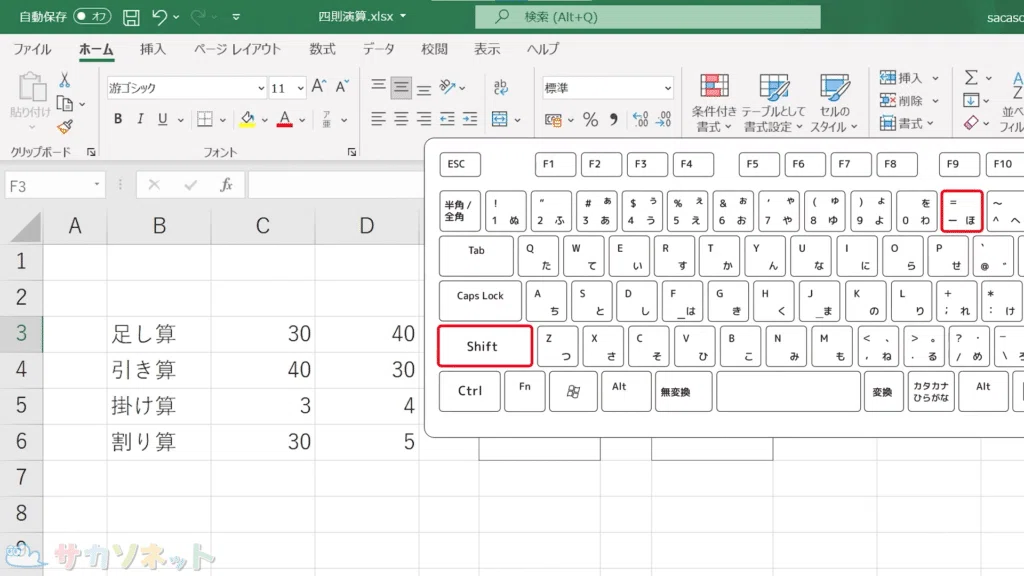
Task: Click the Merge & Center icon
Action: point(500,119)
